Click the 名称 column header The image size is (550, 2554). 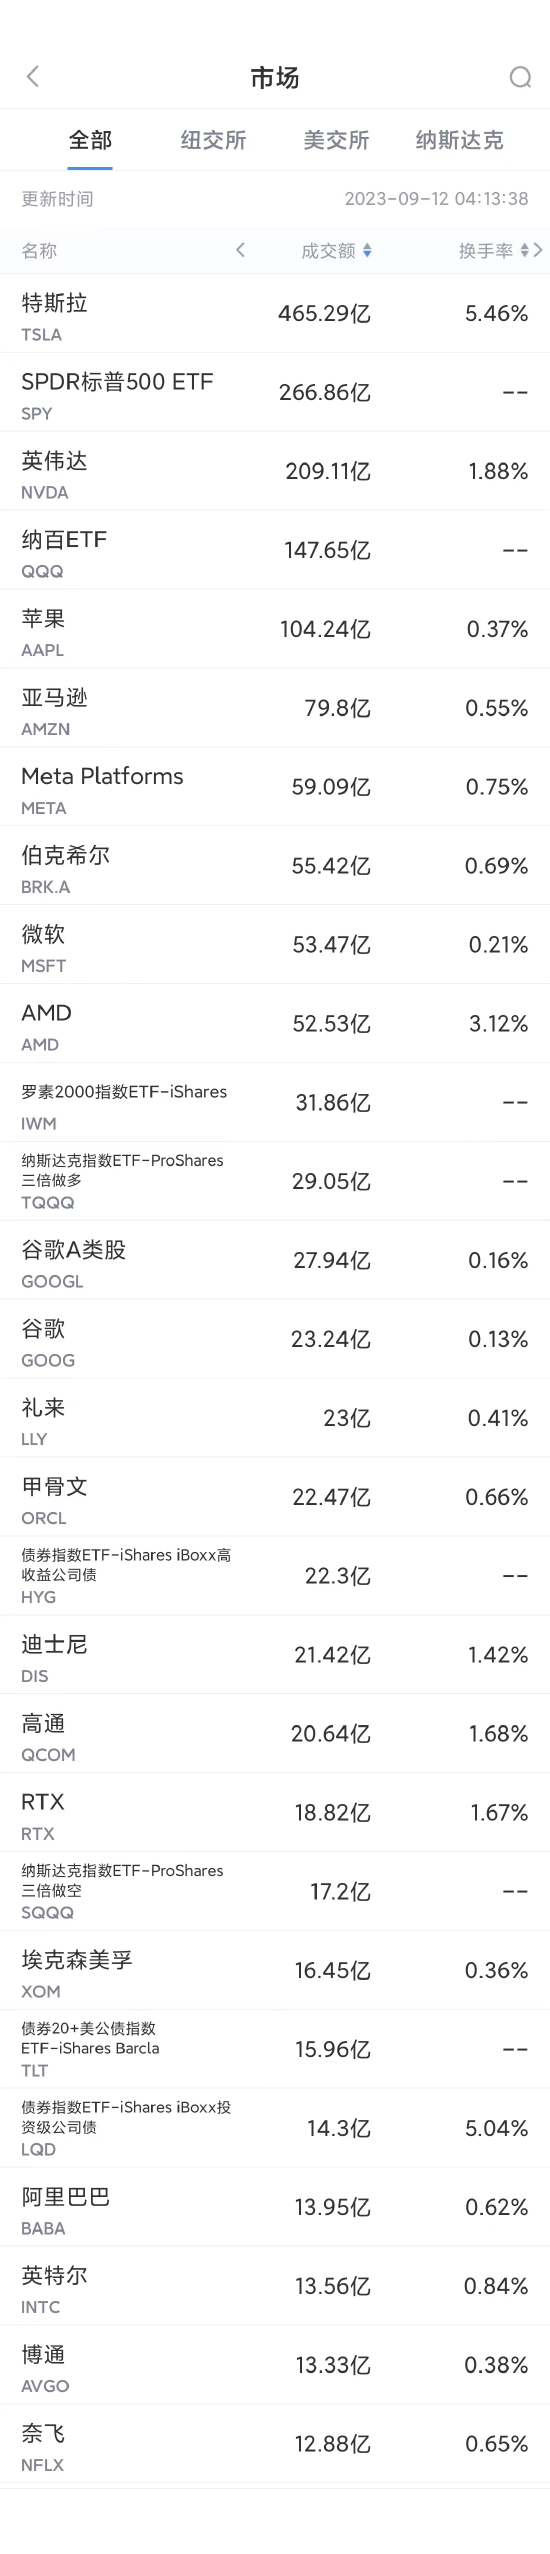pyautogui.click(x=39, y=251)
